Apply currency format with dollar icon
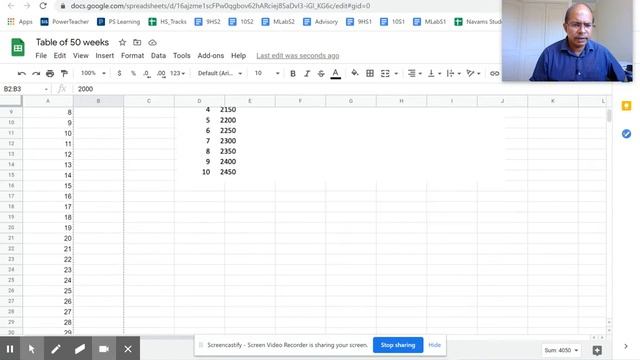Image resolution: width=640 pixels, height=360 pixels. (119, 73)
